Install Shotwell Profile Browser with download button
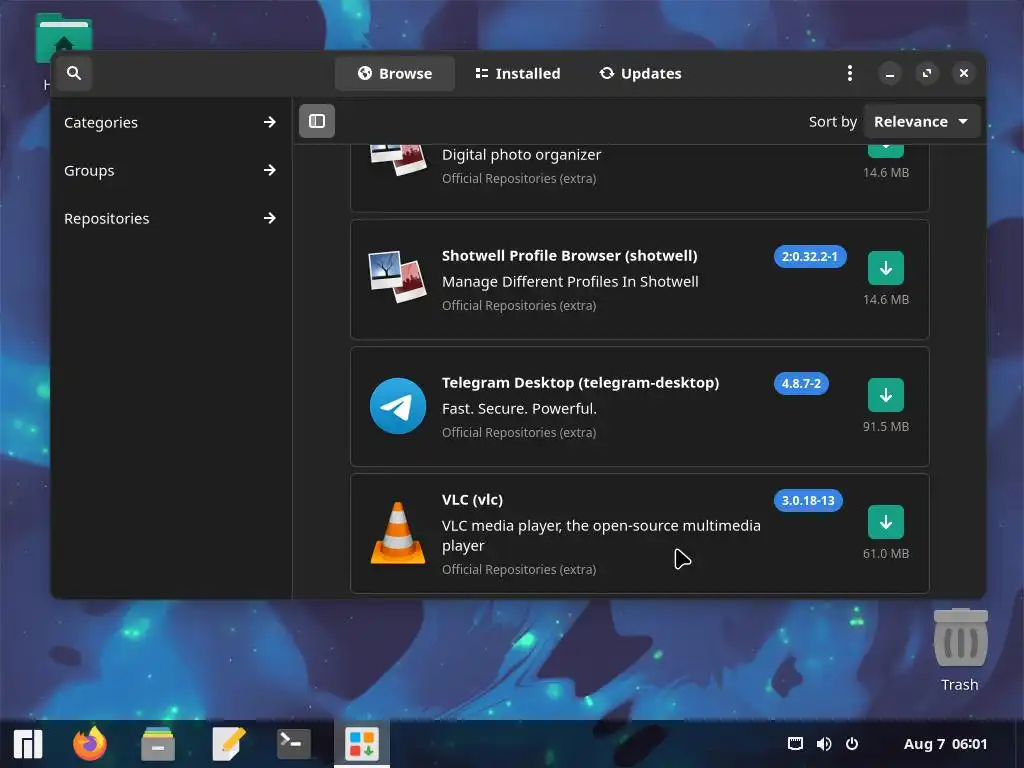The height and width of the screenshot is (768, 1024). tap(886, 268)
